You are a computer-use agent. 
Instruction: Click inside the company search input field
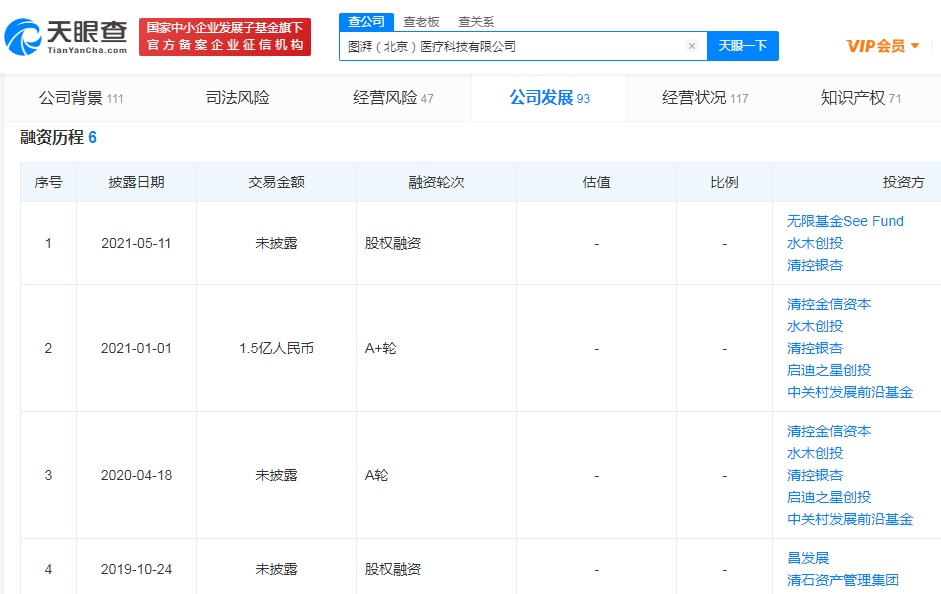510,46
